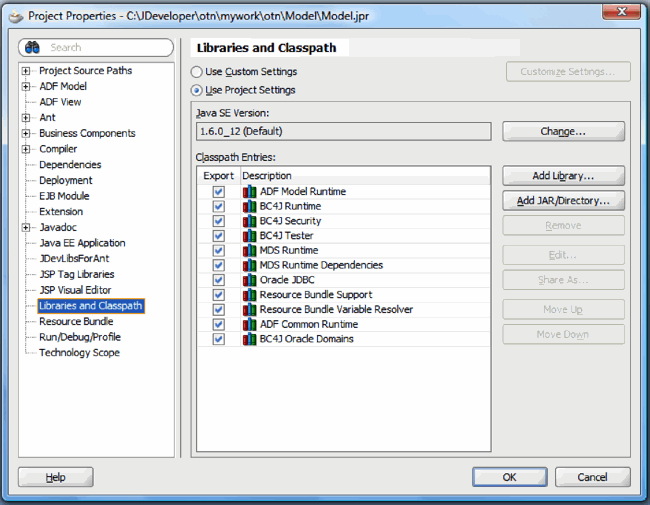Click the Export column header
The height and width of the screenshot is (505, 650).
click(x=218, y=176)
